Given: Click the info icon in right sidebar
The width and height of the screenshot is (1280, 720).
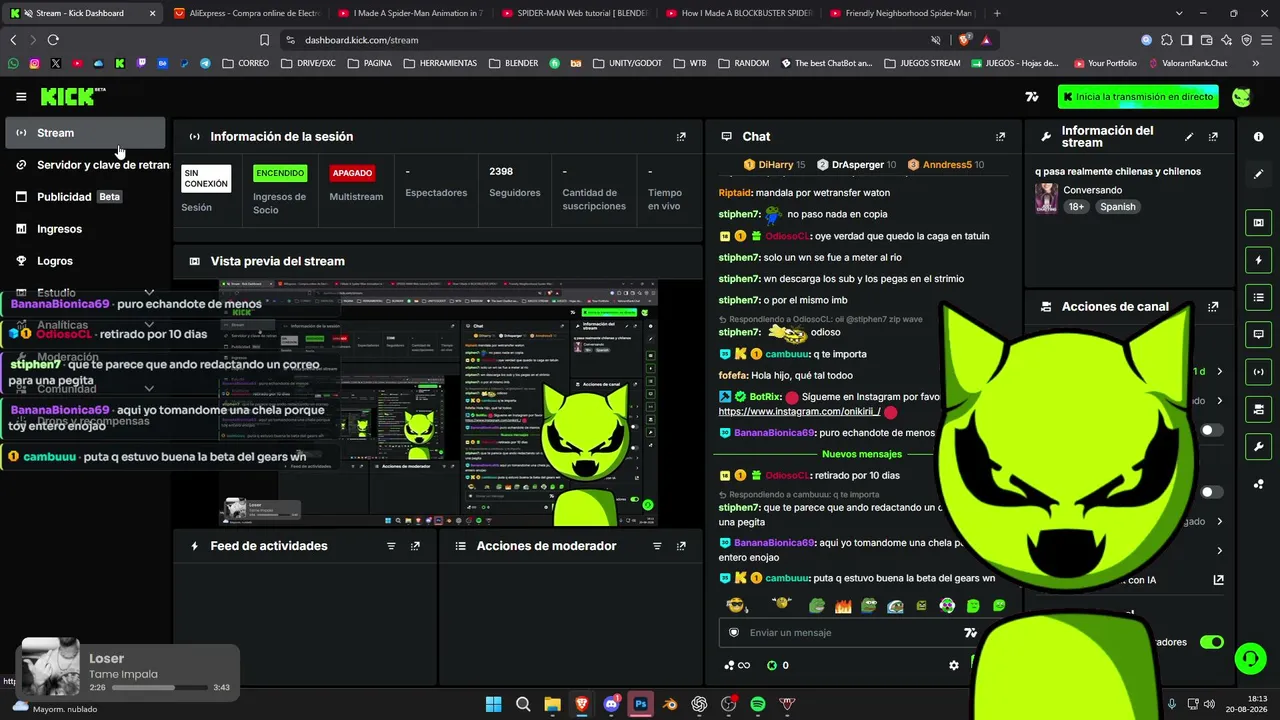Looking at the screenshot, I should click(1258, 137).
